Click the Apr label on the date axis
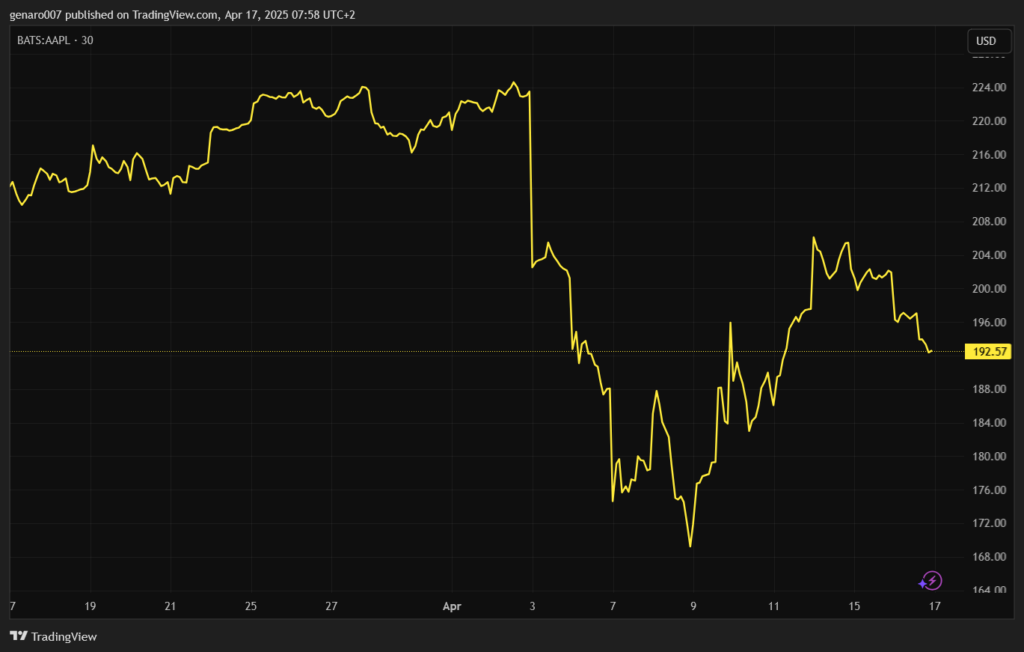The width and height of the screenshot is (1024, 652). coord(451,607)
